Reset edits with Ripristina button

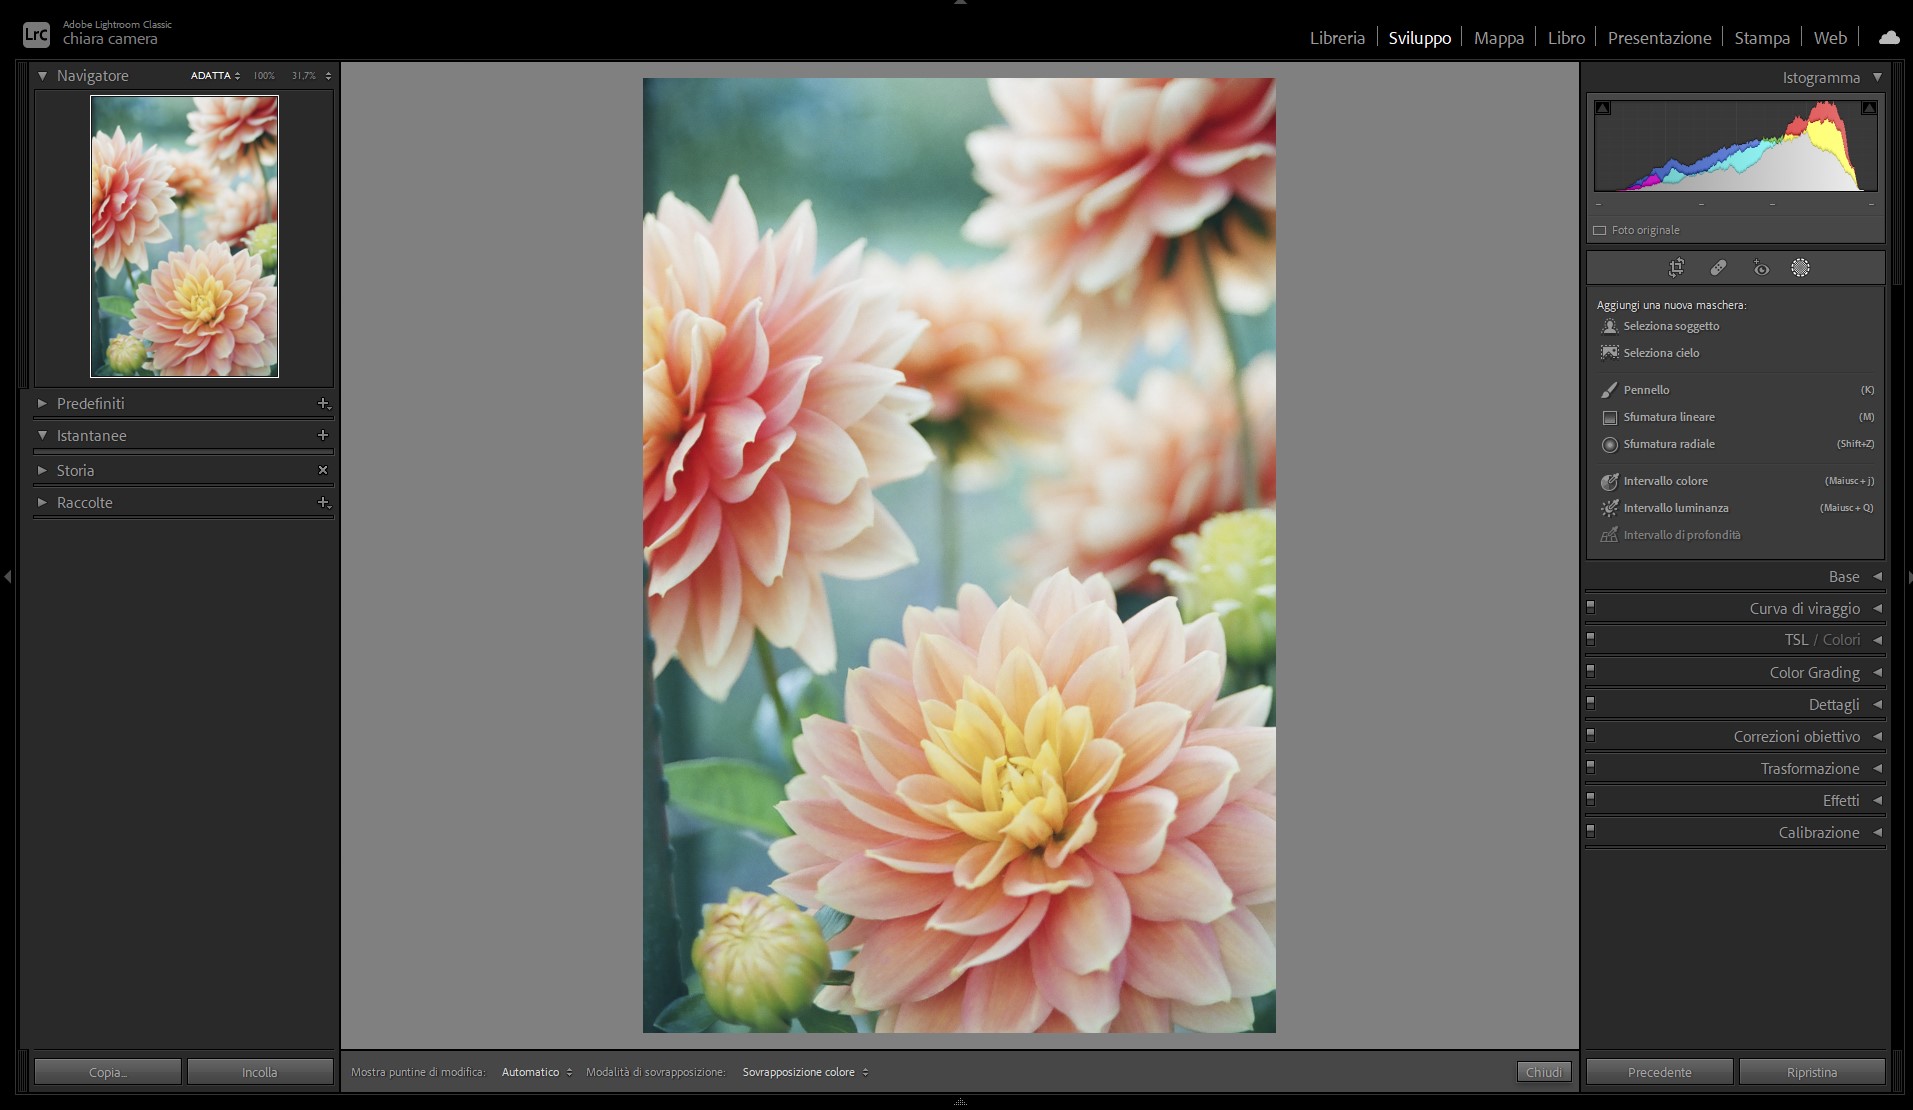coord(1812,1072)
